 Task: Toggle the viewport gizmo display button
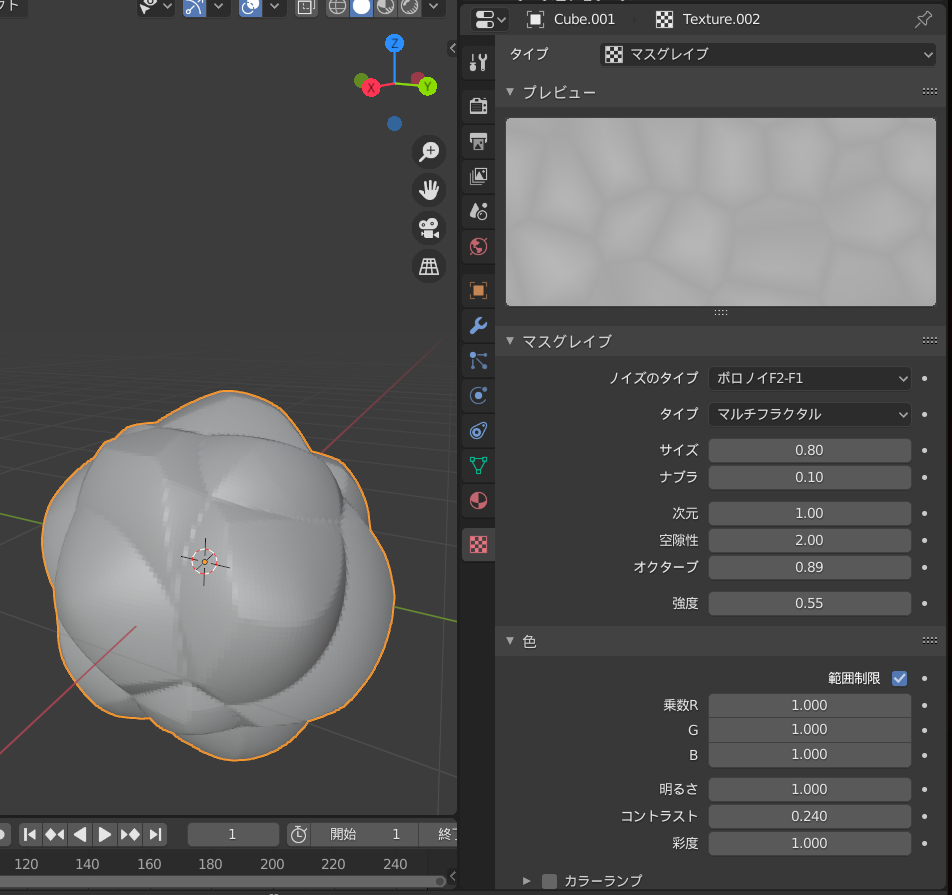[x=194, y=7]
